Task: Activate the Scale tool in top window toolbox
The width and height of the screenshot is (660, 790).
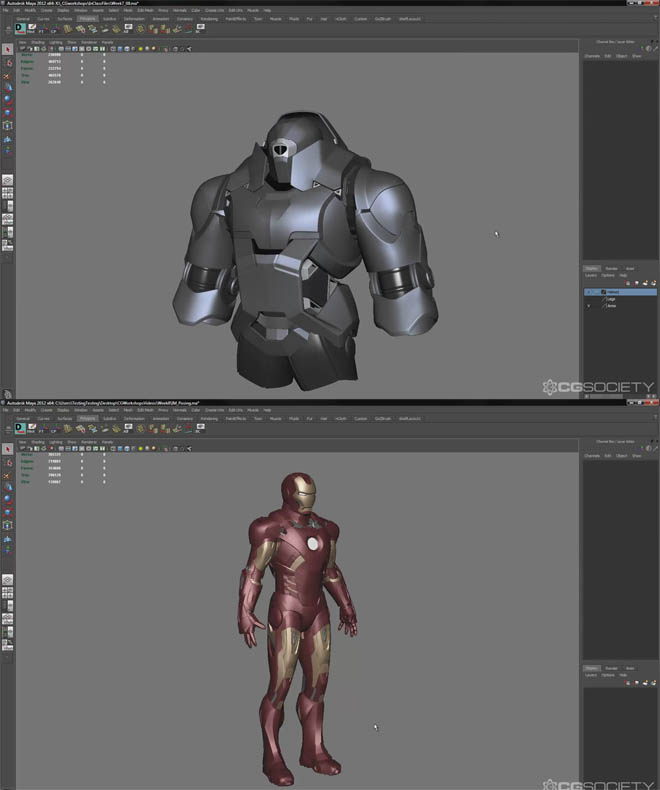Action: pos(7,113)
